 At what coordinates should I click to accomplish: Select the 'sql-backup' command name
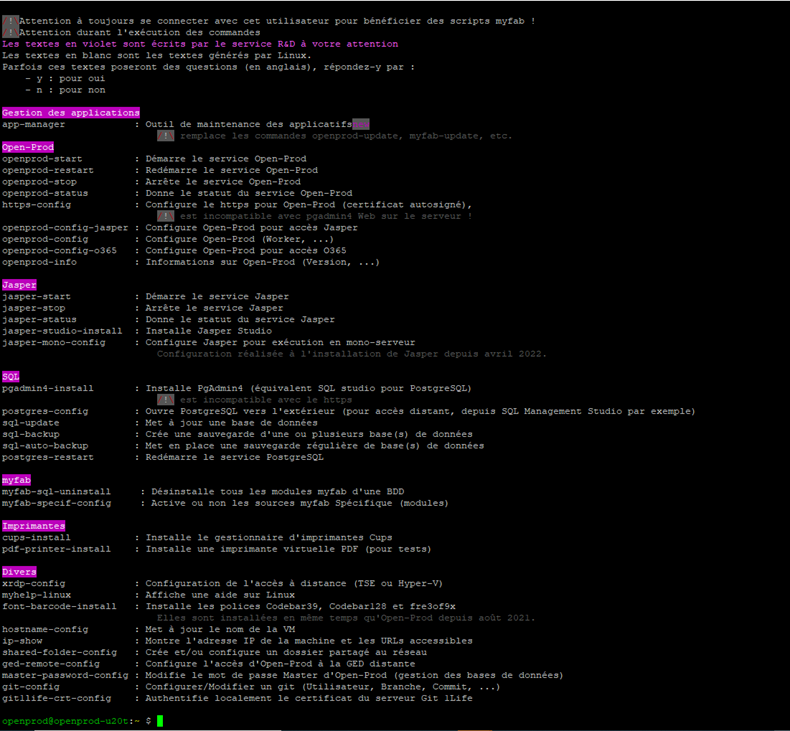pos(30,434)
